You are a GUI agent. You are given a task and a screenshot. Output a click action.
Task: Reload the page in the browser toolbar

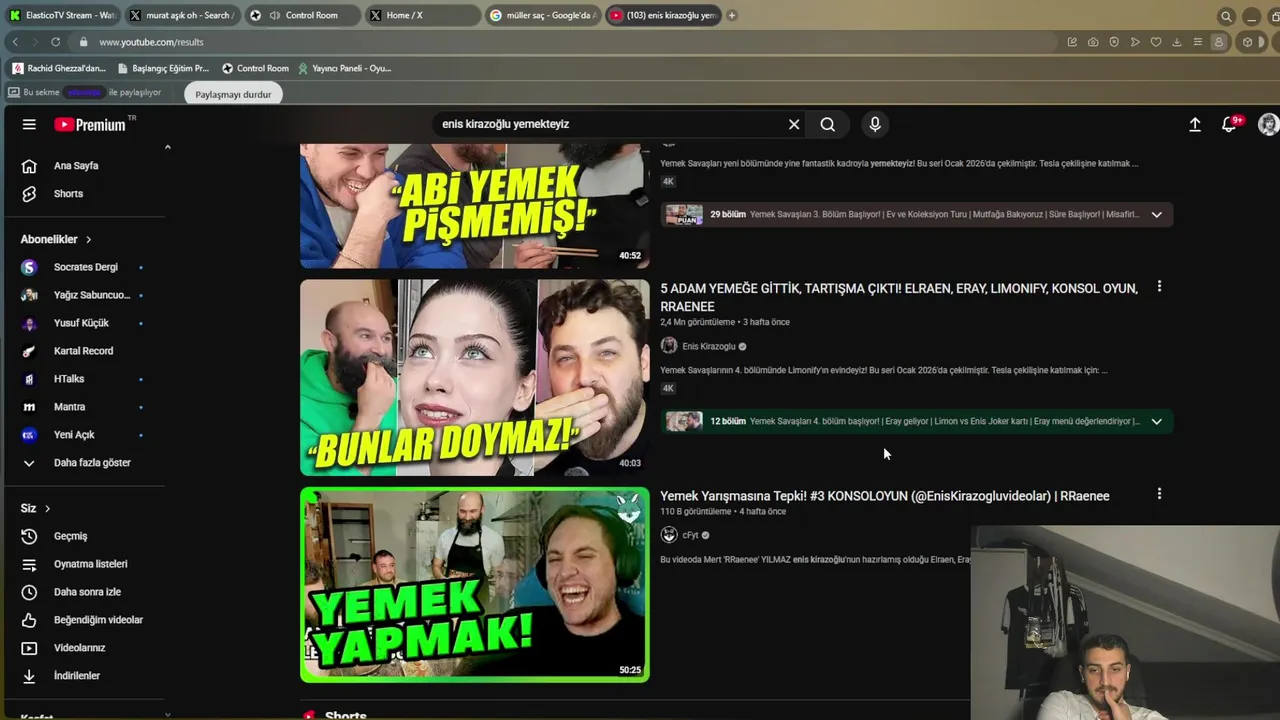(55, 42)
